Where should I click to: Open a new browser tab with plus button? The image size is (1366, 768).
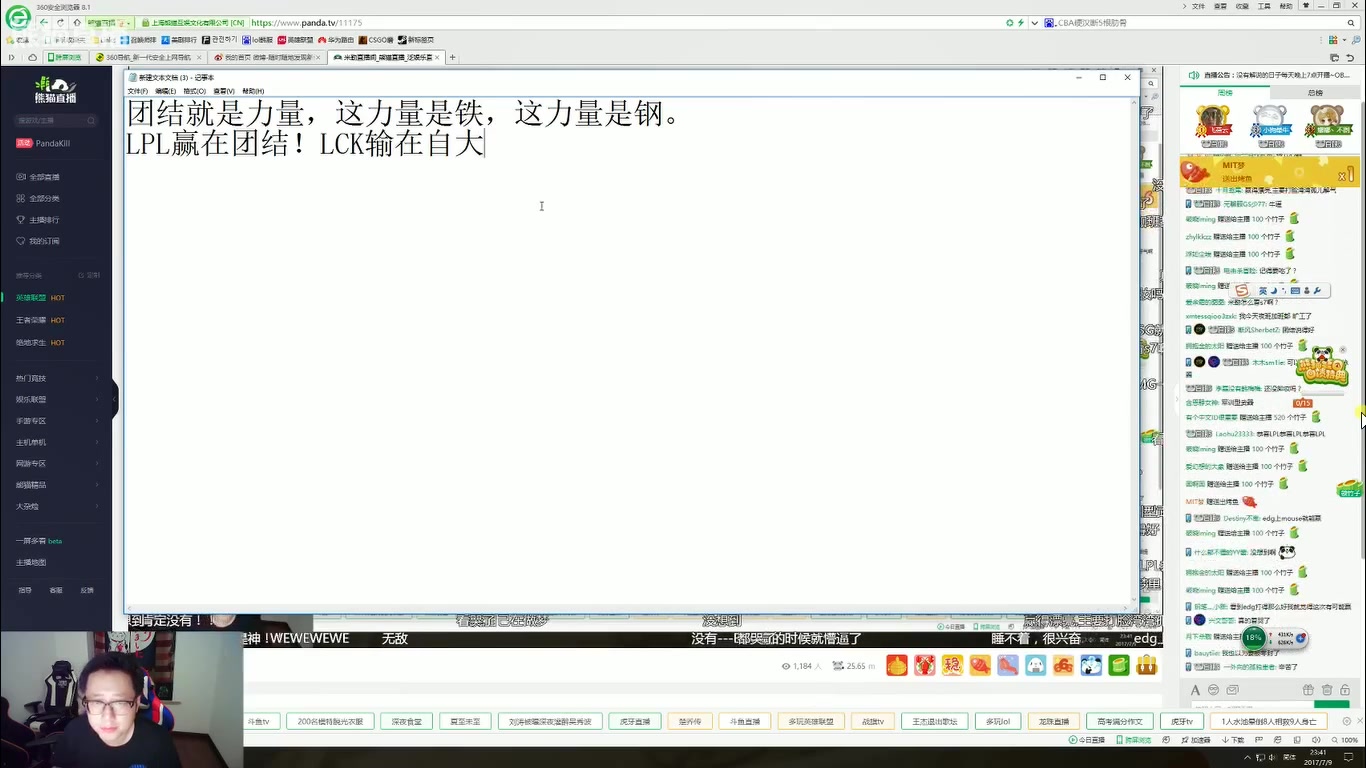453,57
